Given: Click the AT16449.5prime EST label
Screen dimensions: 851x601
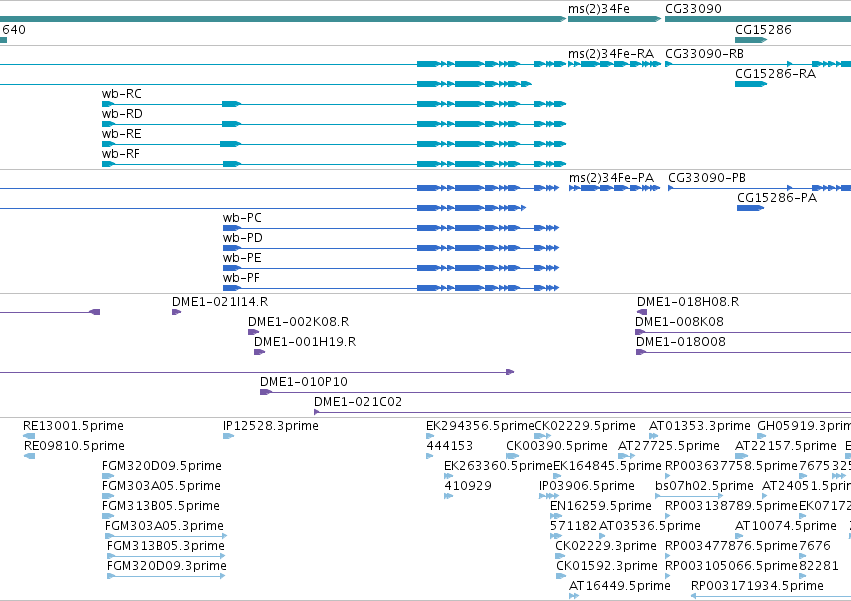Looking at the screenshot, I should pyautogui.click(x=620, y=587).
